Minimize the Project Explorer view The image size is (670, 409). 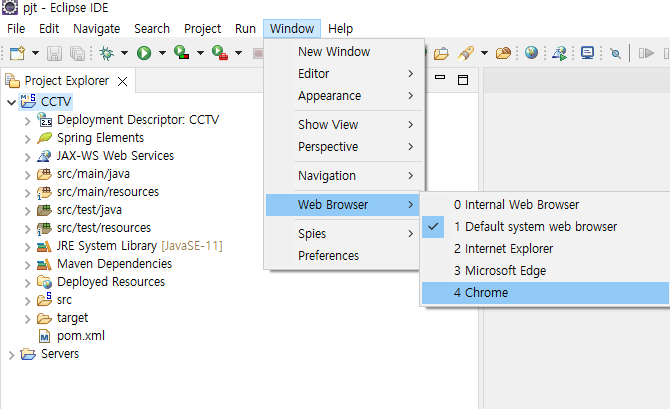click(440, 78)
